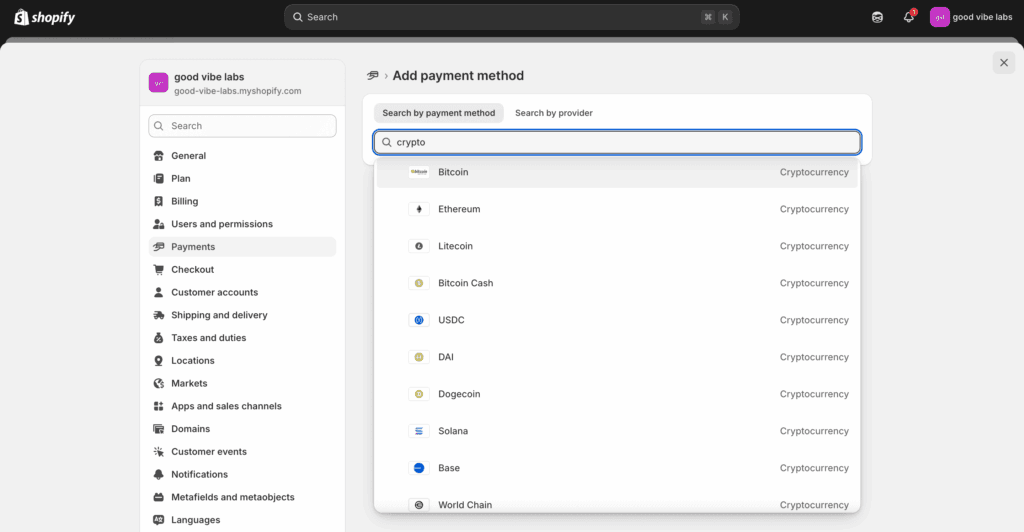Click the Litecoin logo icon
Viewport: 1024px width, 532px height.
(419, 246)
